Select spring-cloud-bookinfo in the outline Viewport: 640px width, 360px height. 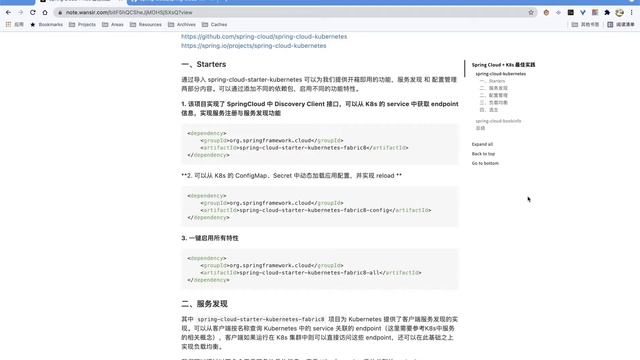point(498,121)
